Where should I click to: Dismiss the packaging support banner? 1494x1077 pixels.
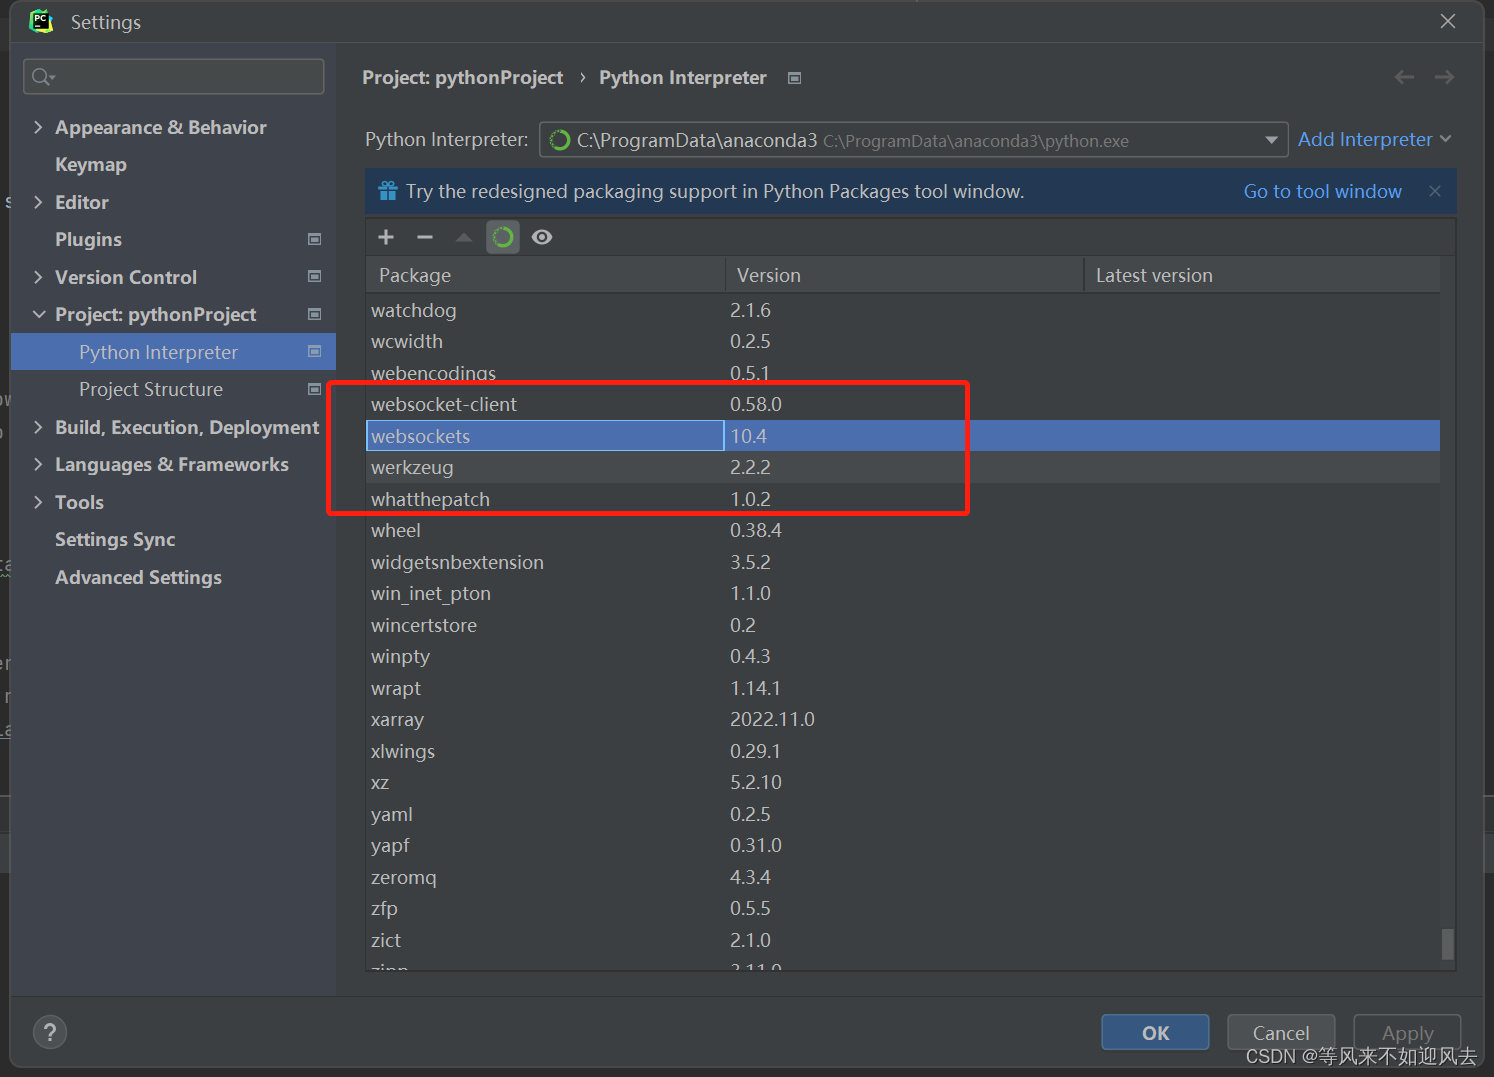[x=1435, y=191]
